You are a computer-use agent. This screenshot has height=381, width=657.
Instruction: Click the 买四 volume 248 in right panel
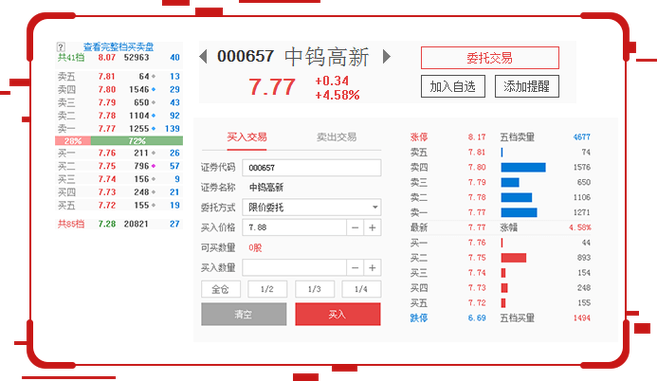pos(584,288)
